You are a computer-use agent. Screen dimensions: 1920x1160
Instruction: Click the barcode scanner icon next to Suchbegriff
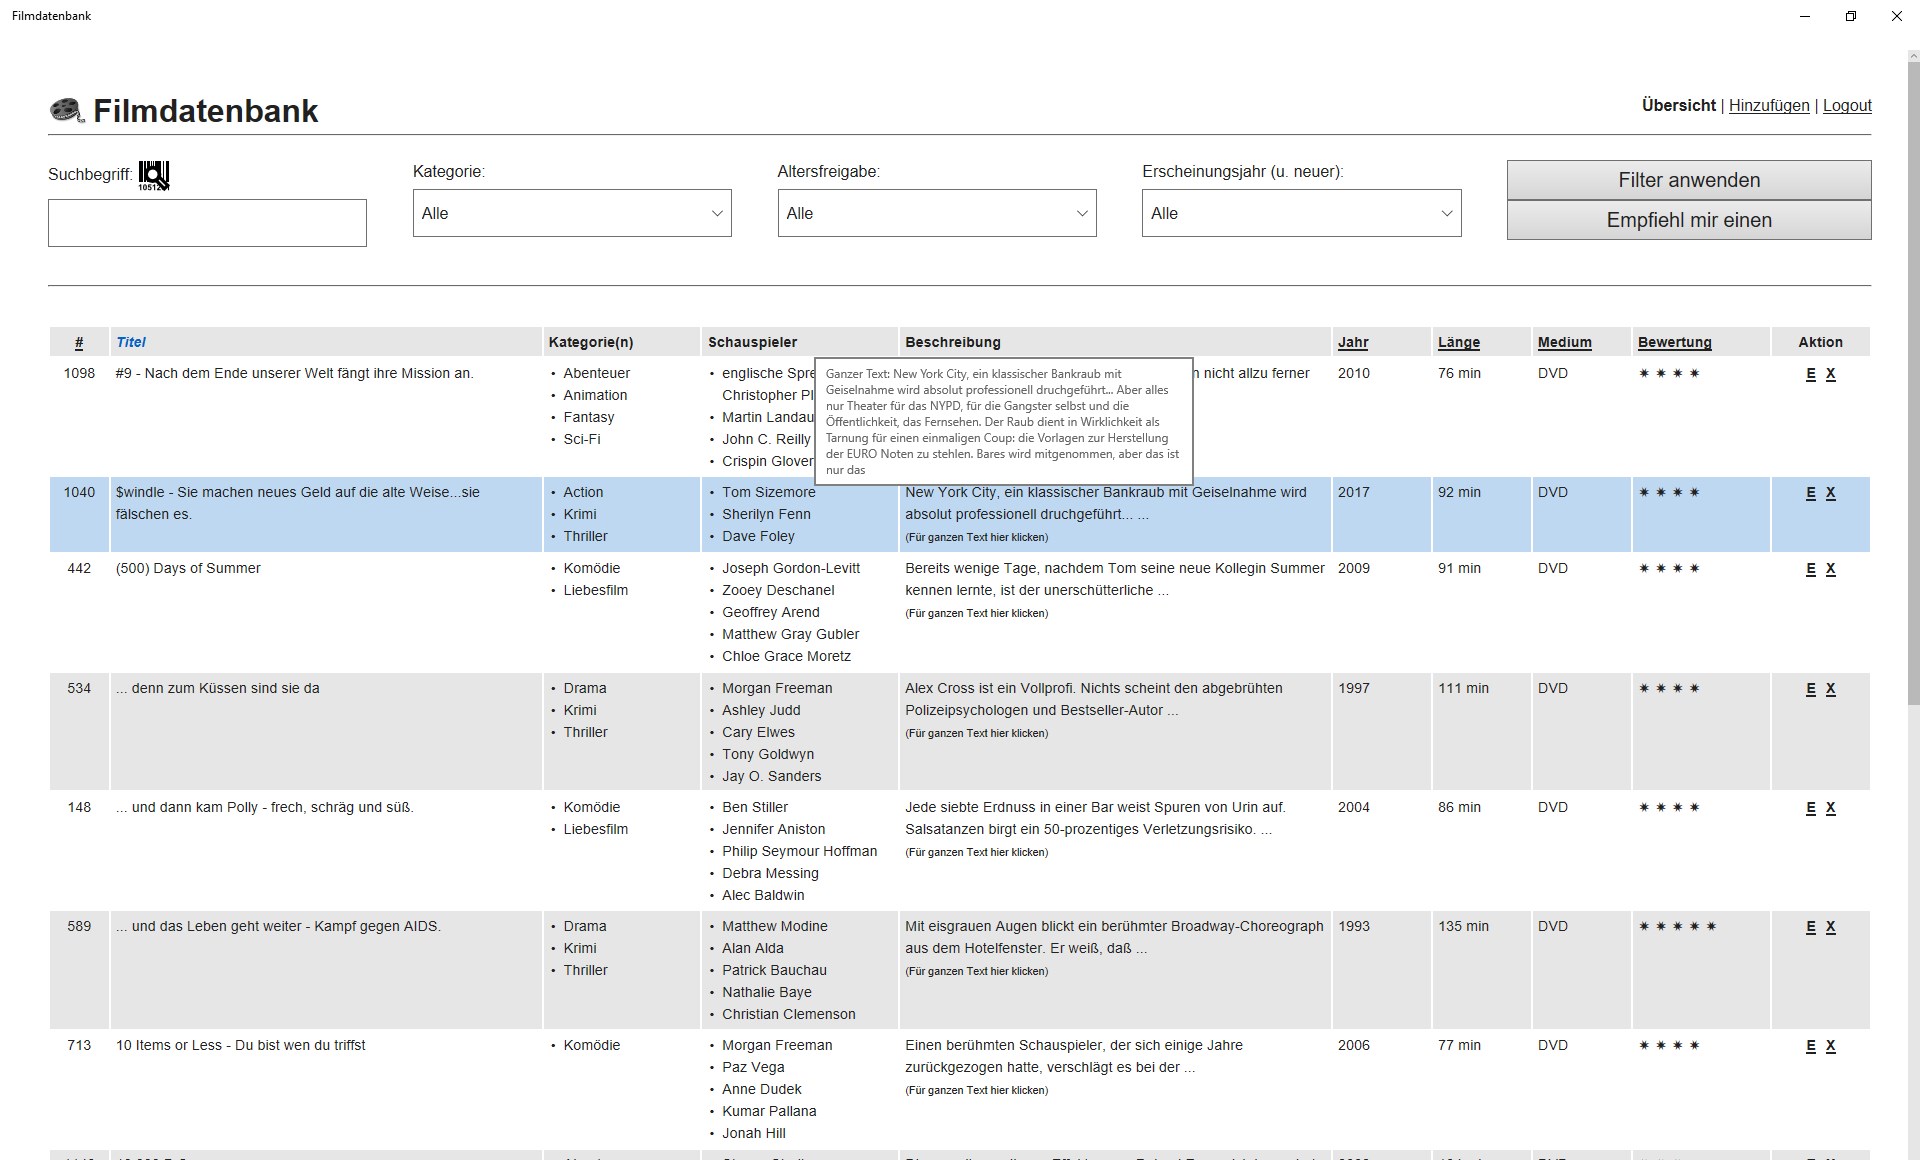(154, 175)
